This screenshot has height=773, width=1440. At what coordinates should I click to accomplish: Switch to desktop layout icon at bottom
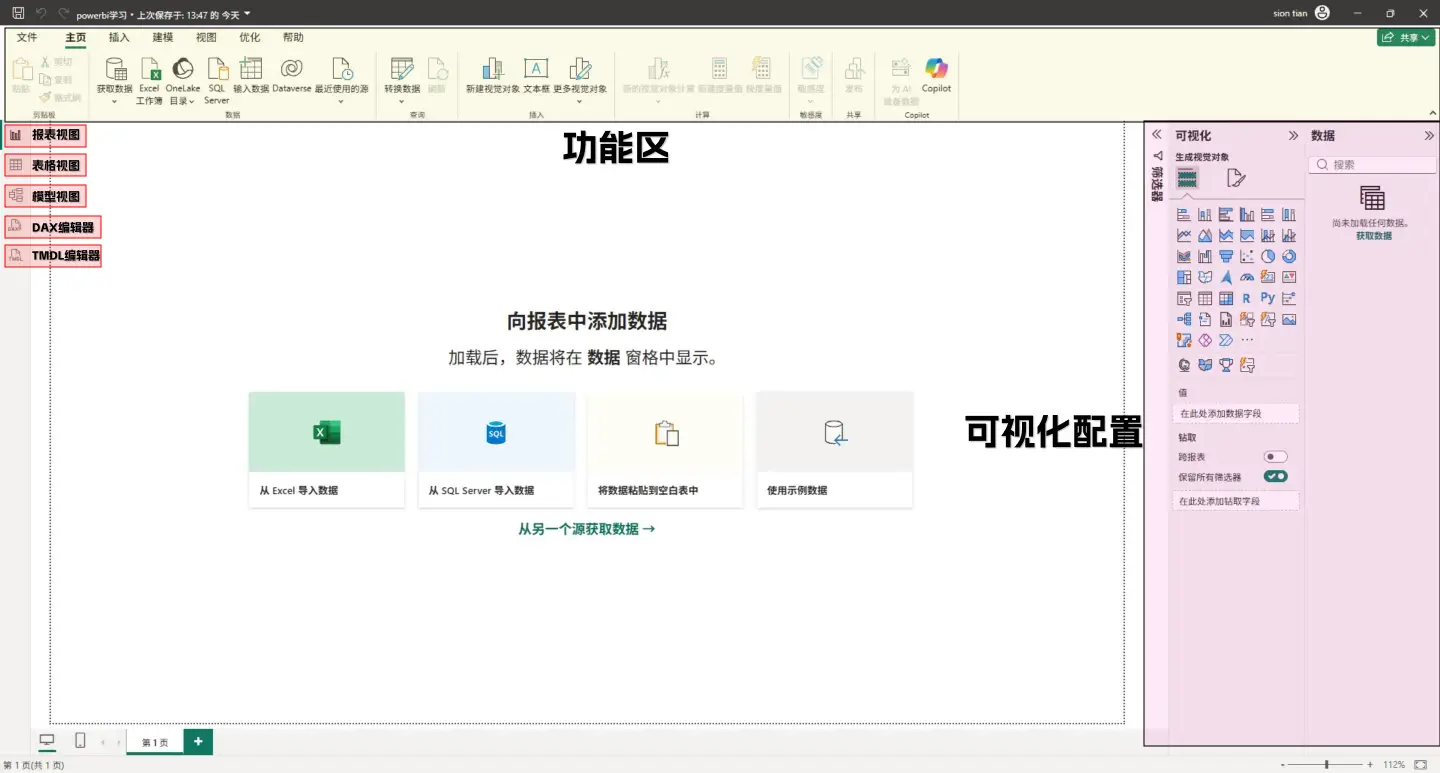47,741
